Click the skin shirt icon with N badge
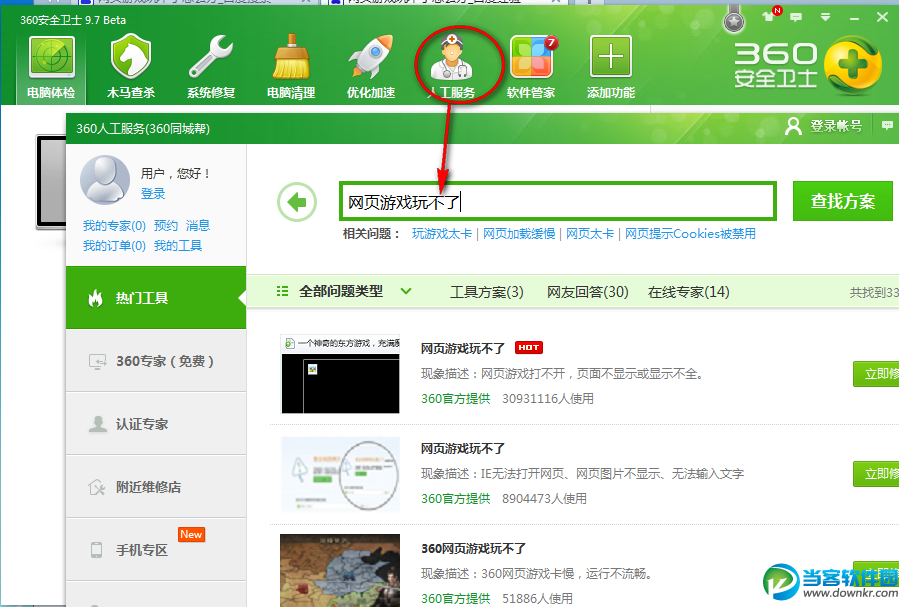This screenshot has width=899, height=607. (770, 15)
